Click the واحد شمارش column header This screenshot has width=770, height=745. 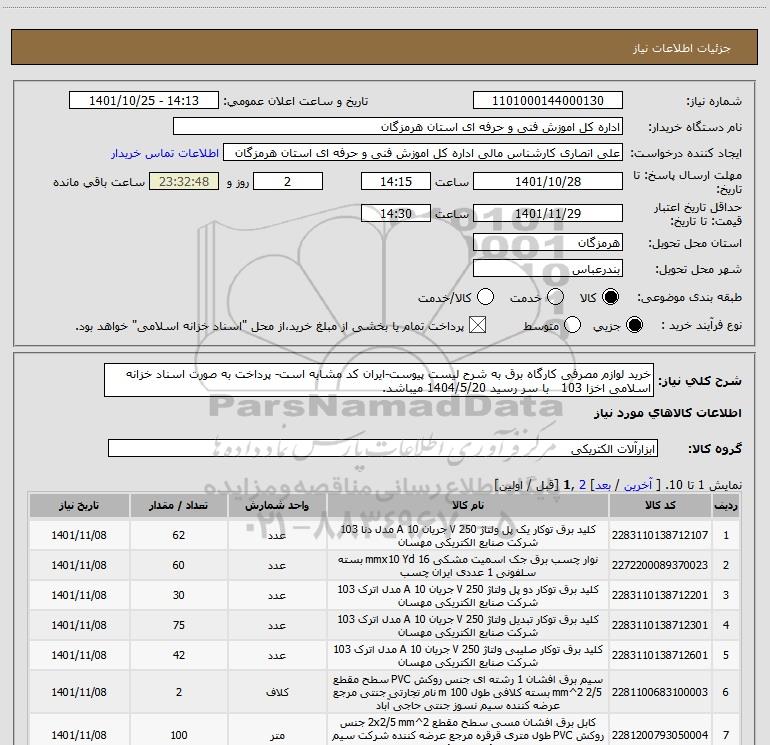click(277, 505)
